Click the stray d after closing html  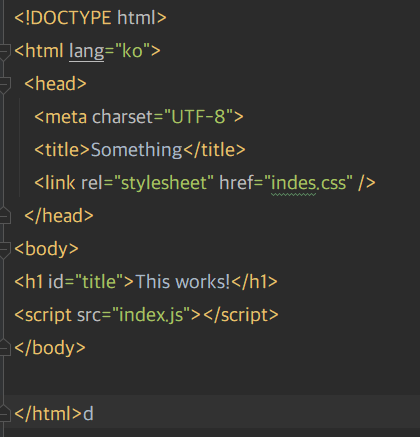pyautogui.click(x=88, y=414)
